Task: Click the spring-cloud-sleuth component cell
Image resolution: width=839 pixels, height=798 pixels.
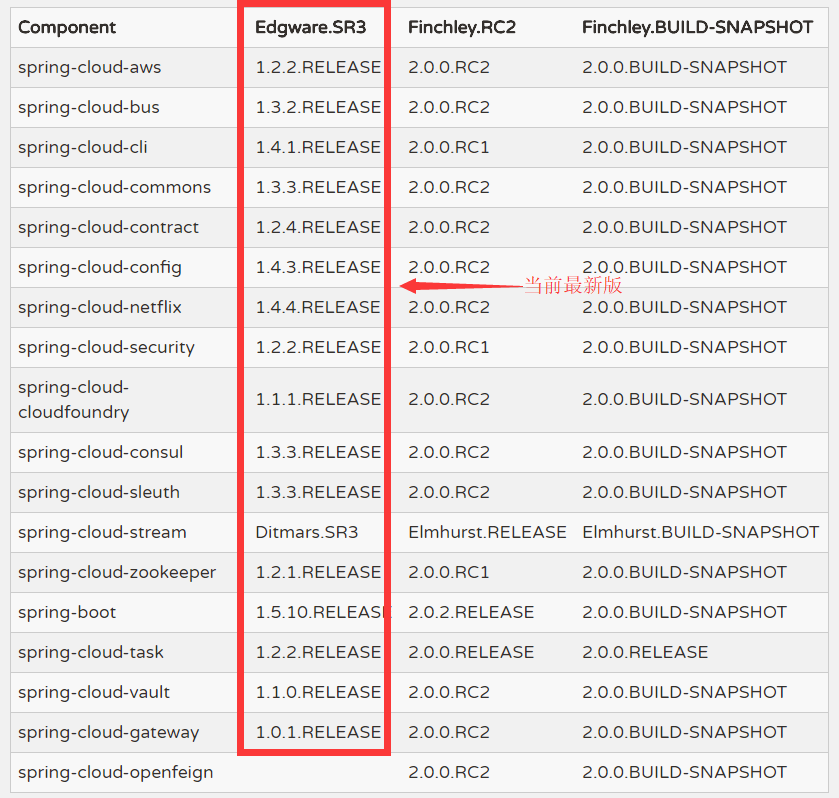Action: click(99, 492)
